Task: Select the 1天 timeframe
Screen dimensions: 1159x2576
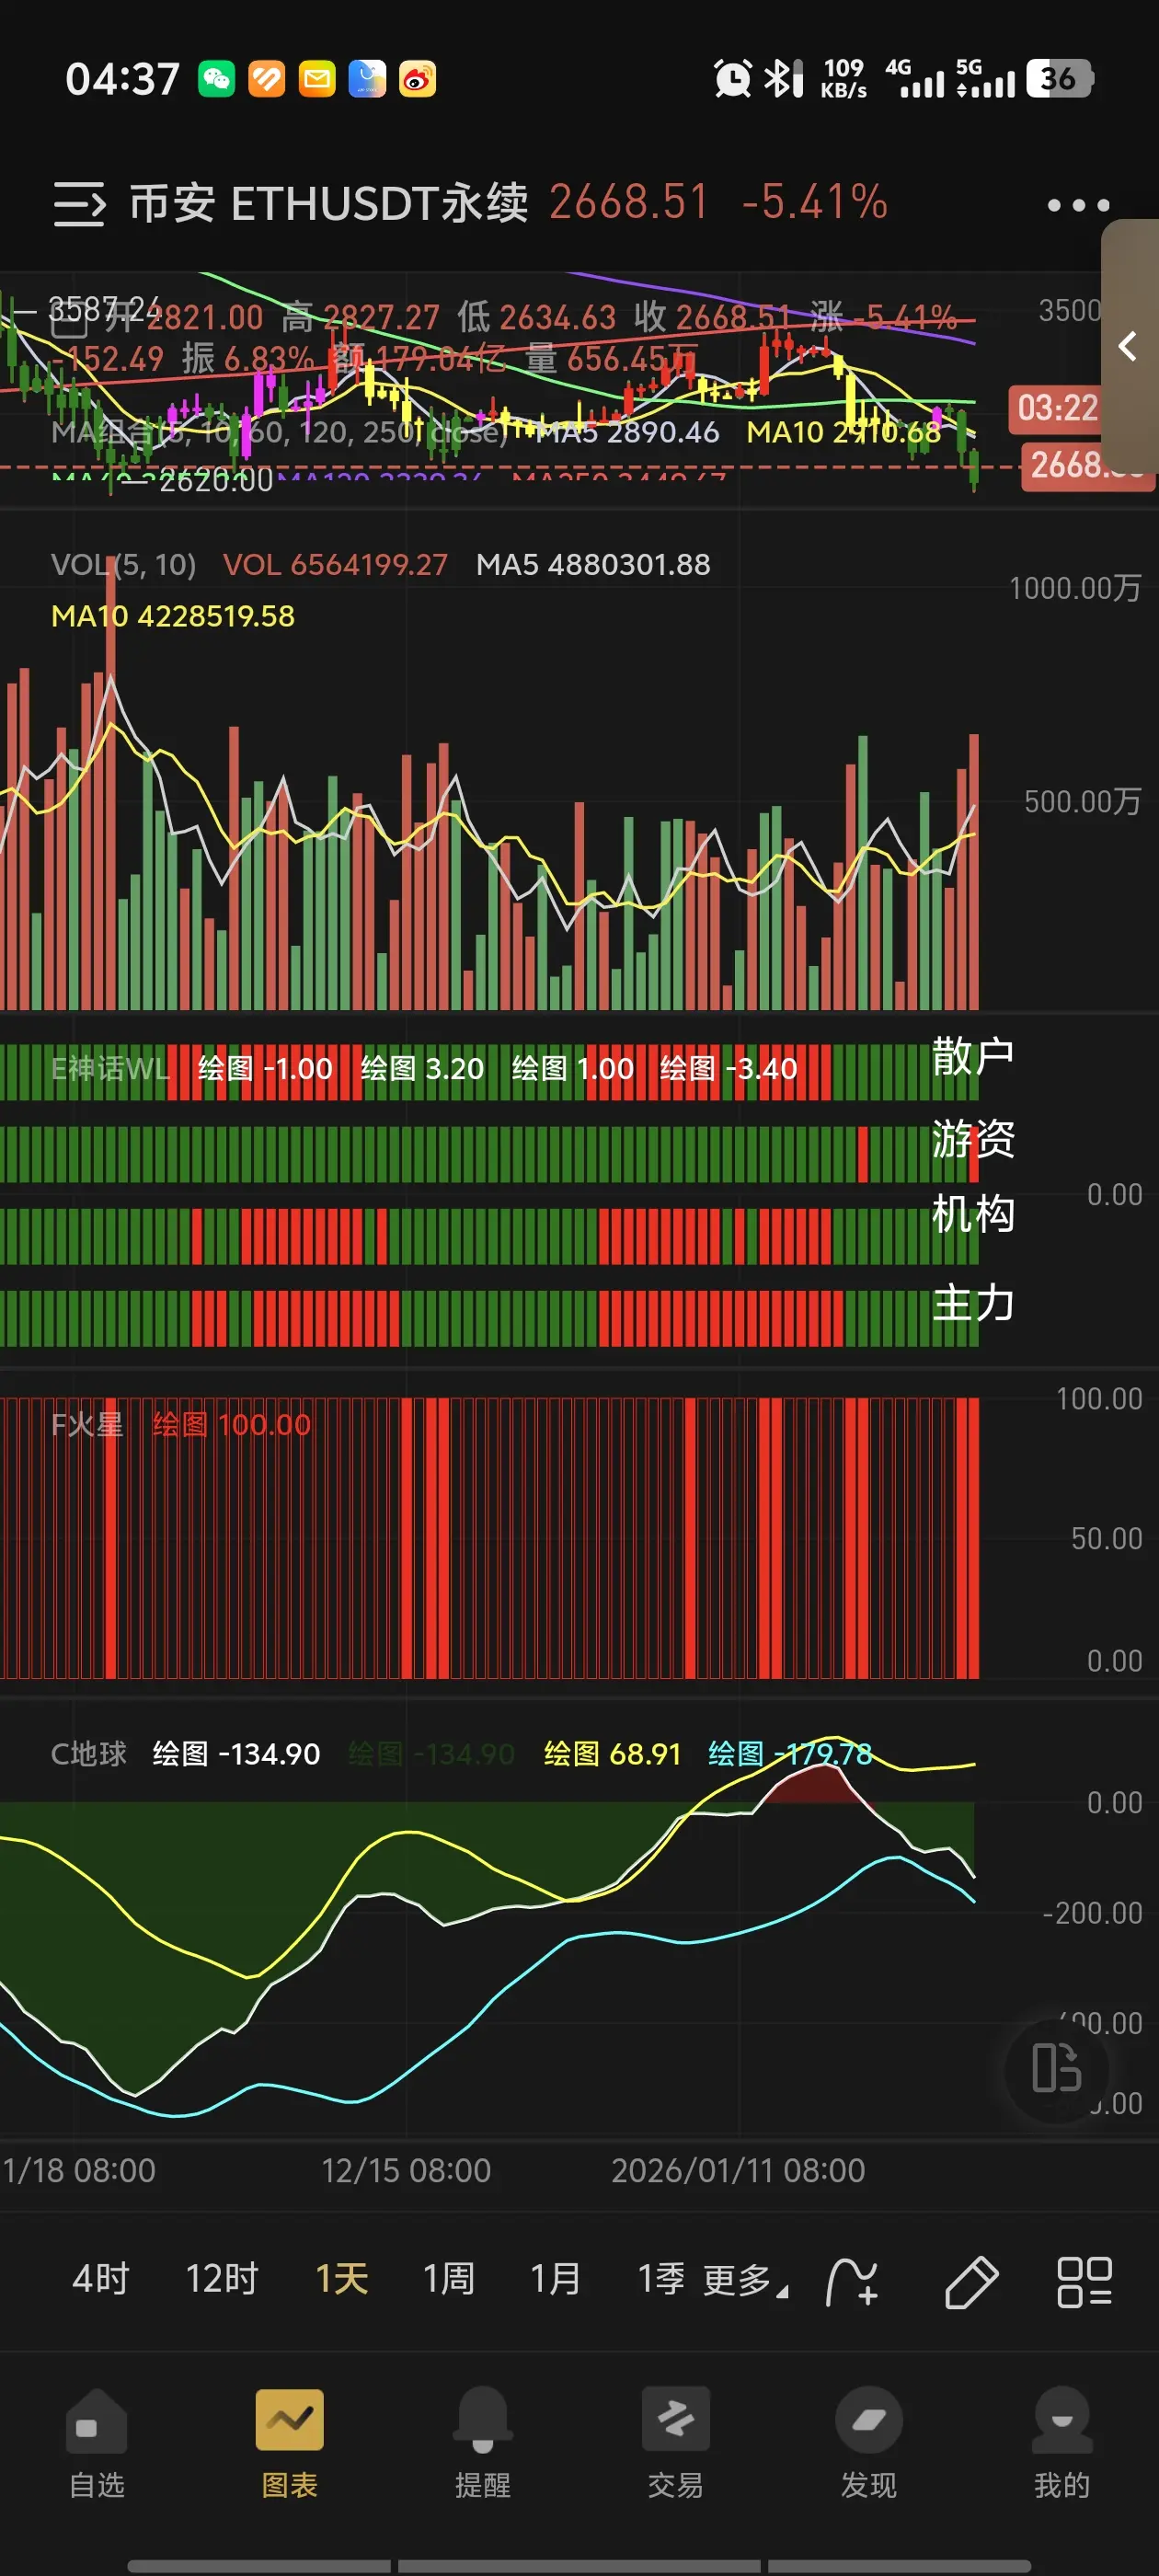Action: coord(342,2279)
